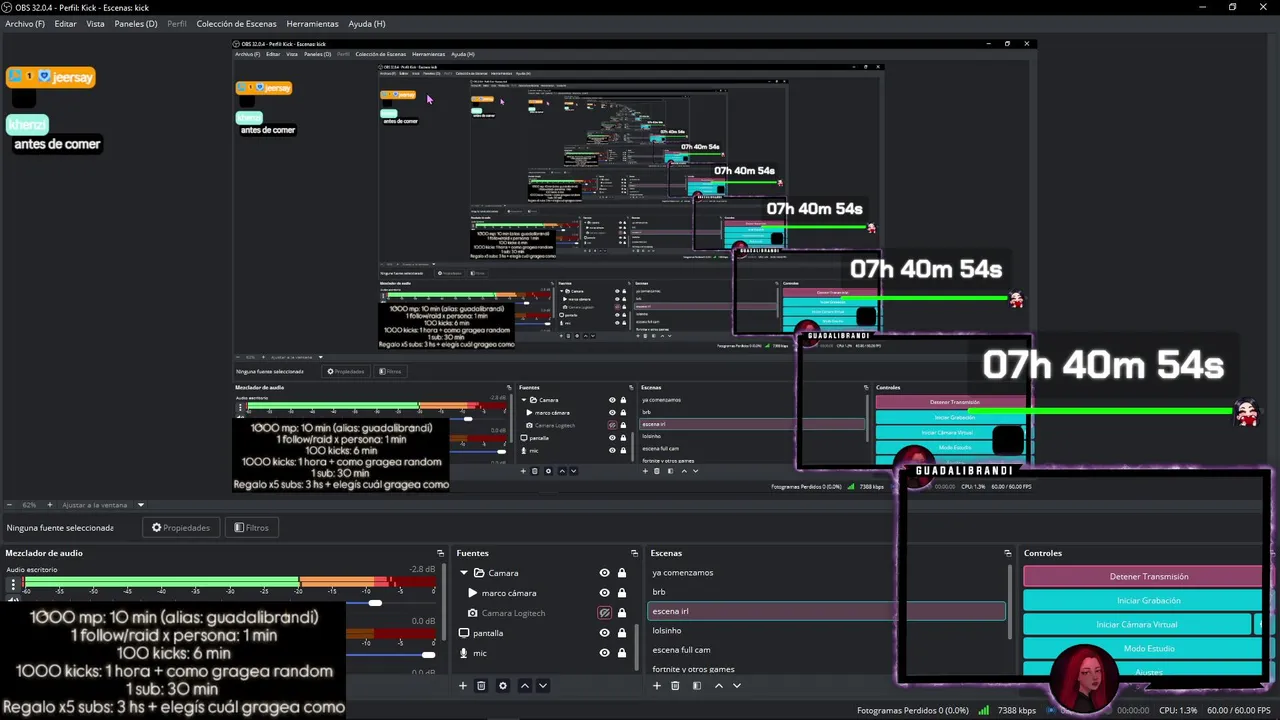
Task: Undock the Mezclador de audio panel
Action: (x=440, y=553)
